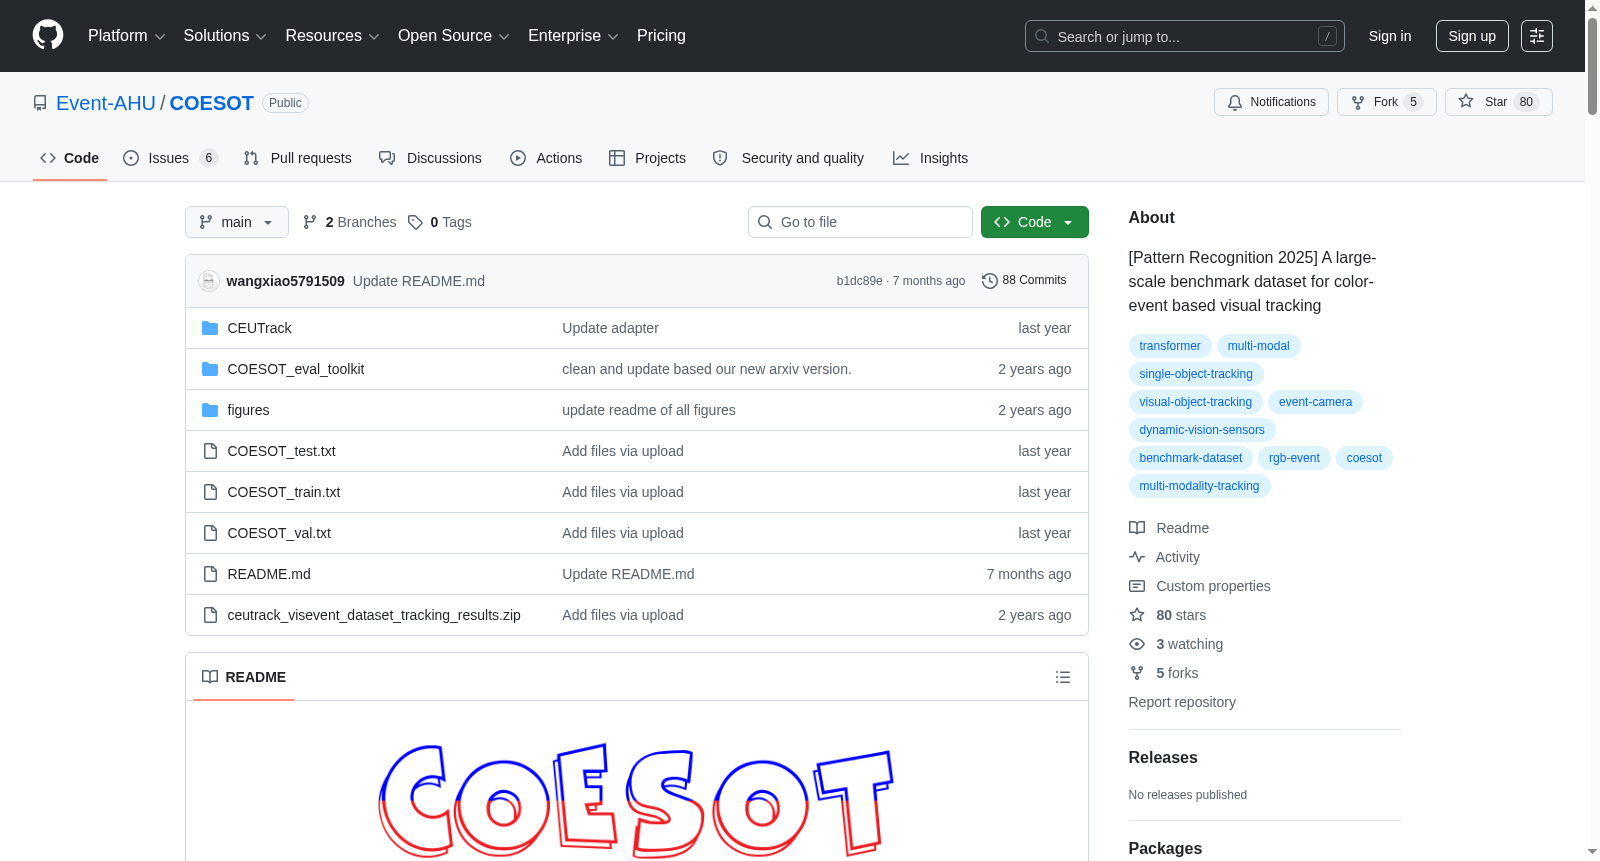Click the pulse icon beside Activity
The image size is (1600, 861).
(x=1137, y=557)
